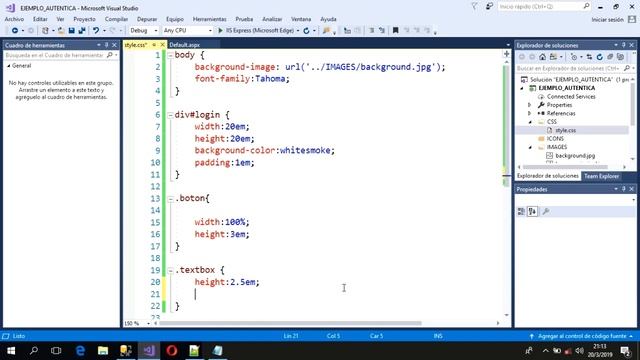640x360 pixels.
Task: Select background.jpg in Solution Explorer
Action: coord(575,156)
